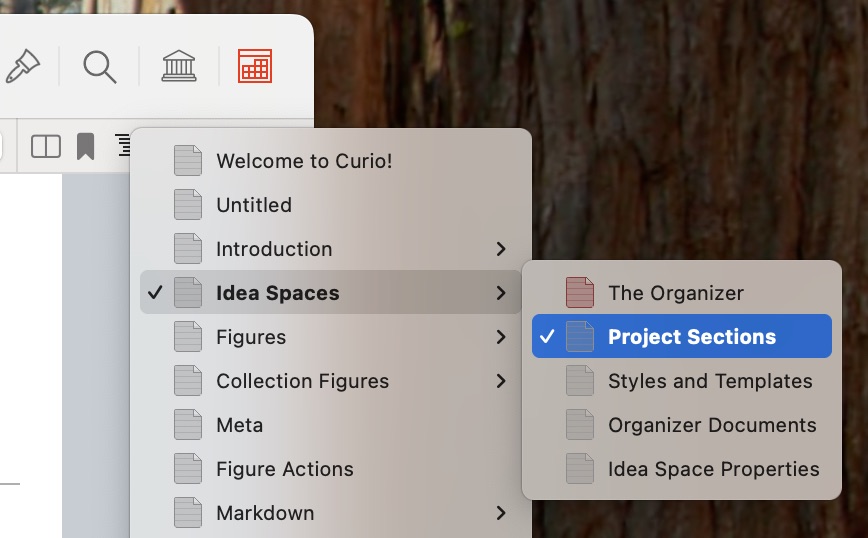868x538 pixels.
Task: Select Idea Space Properties
Action: click(713, 469)
